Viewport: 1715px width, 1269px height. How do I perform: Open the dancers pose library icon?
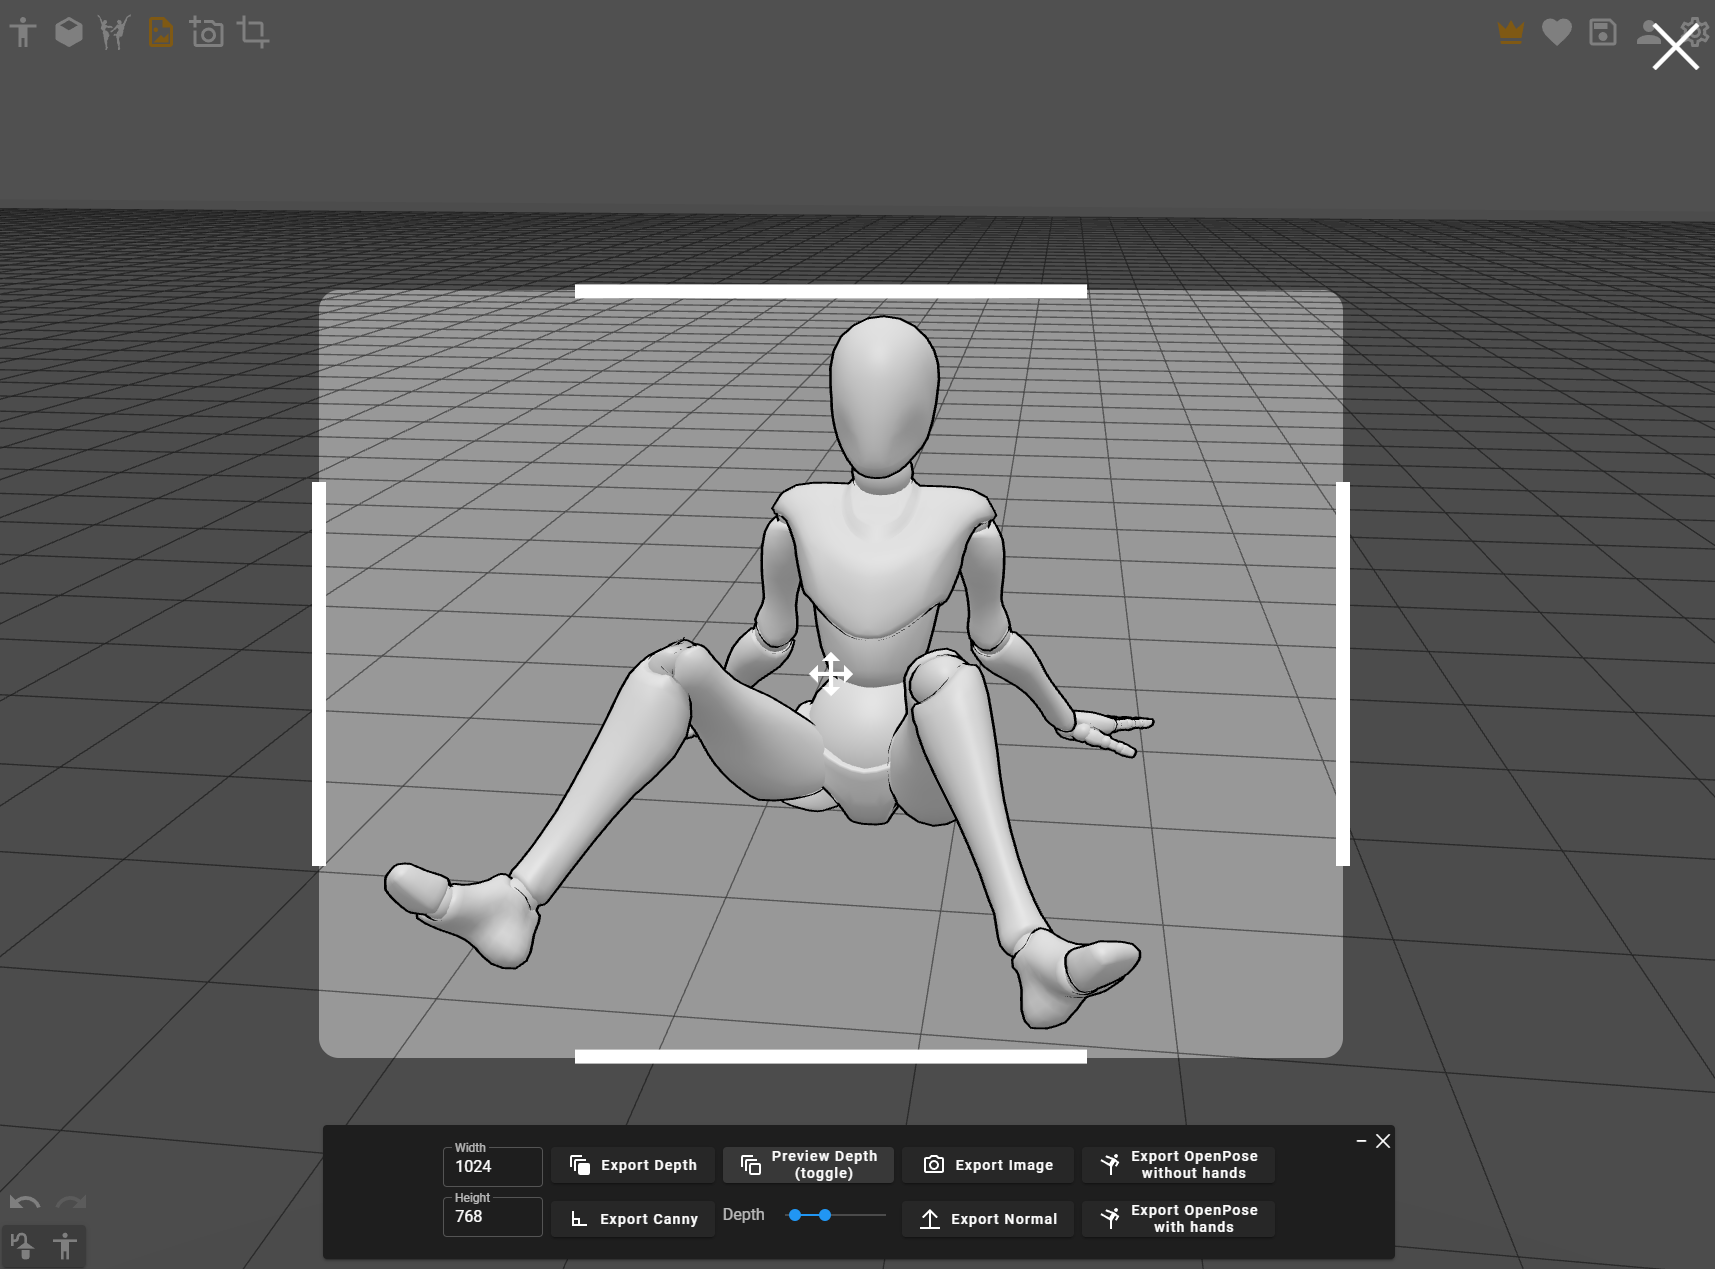click(x=114, y=33)
